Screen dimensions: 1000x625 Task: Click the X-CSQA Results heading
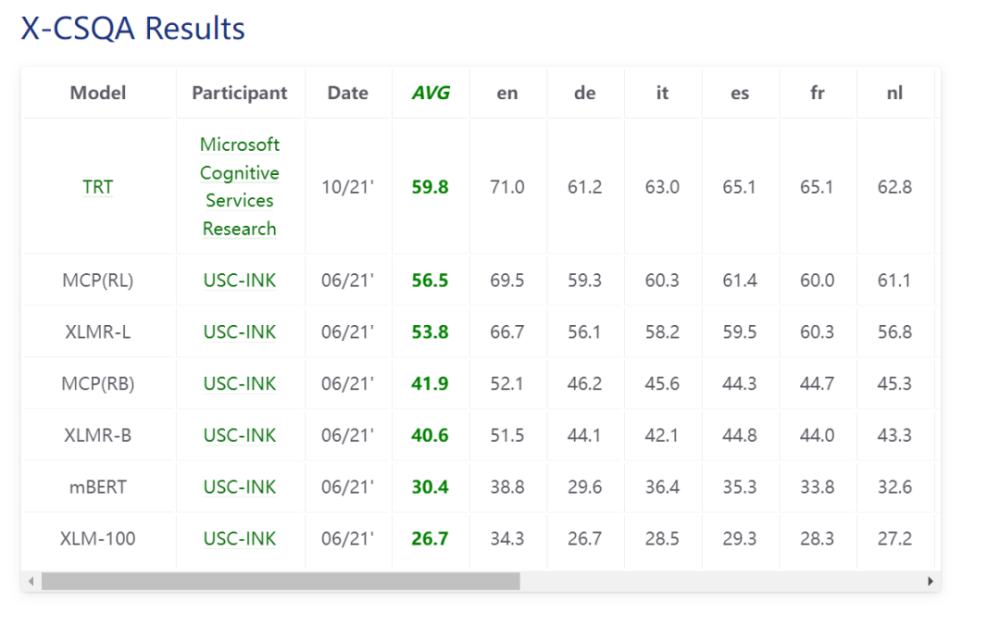133,28
